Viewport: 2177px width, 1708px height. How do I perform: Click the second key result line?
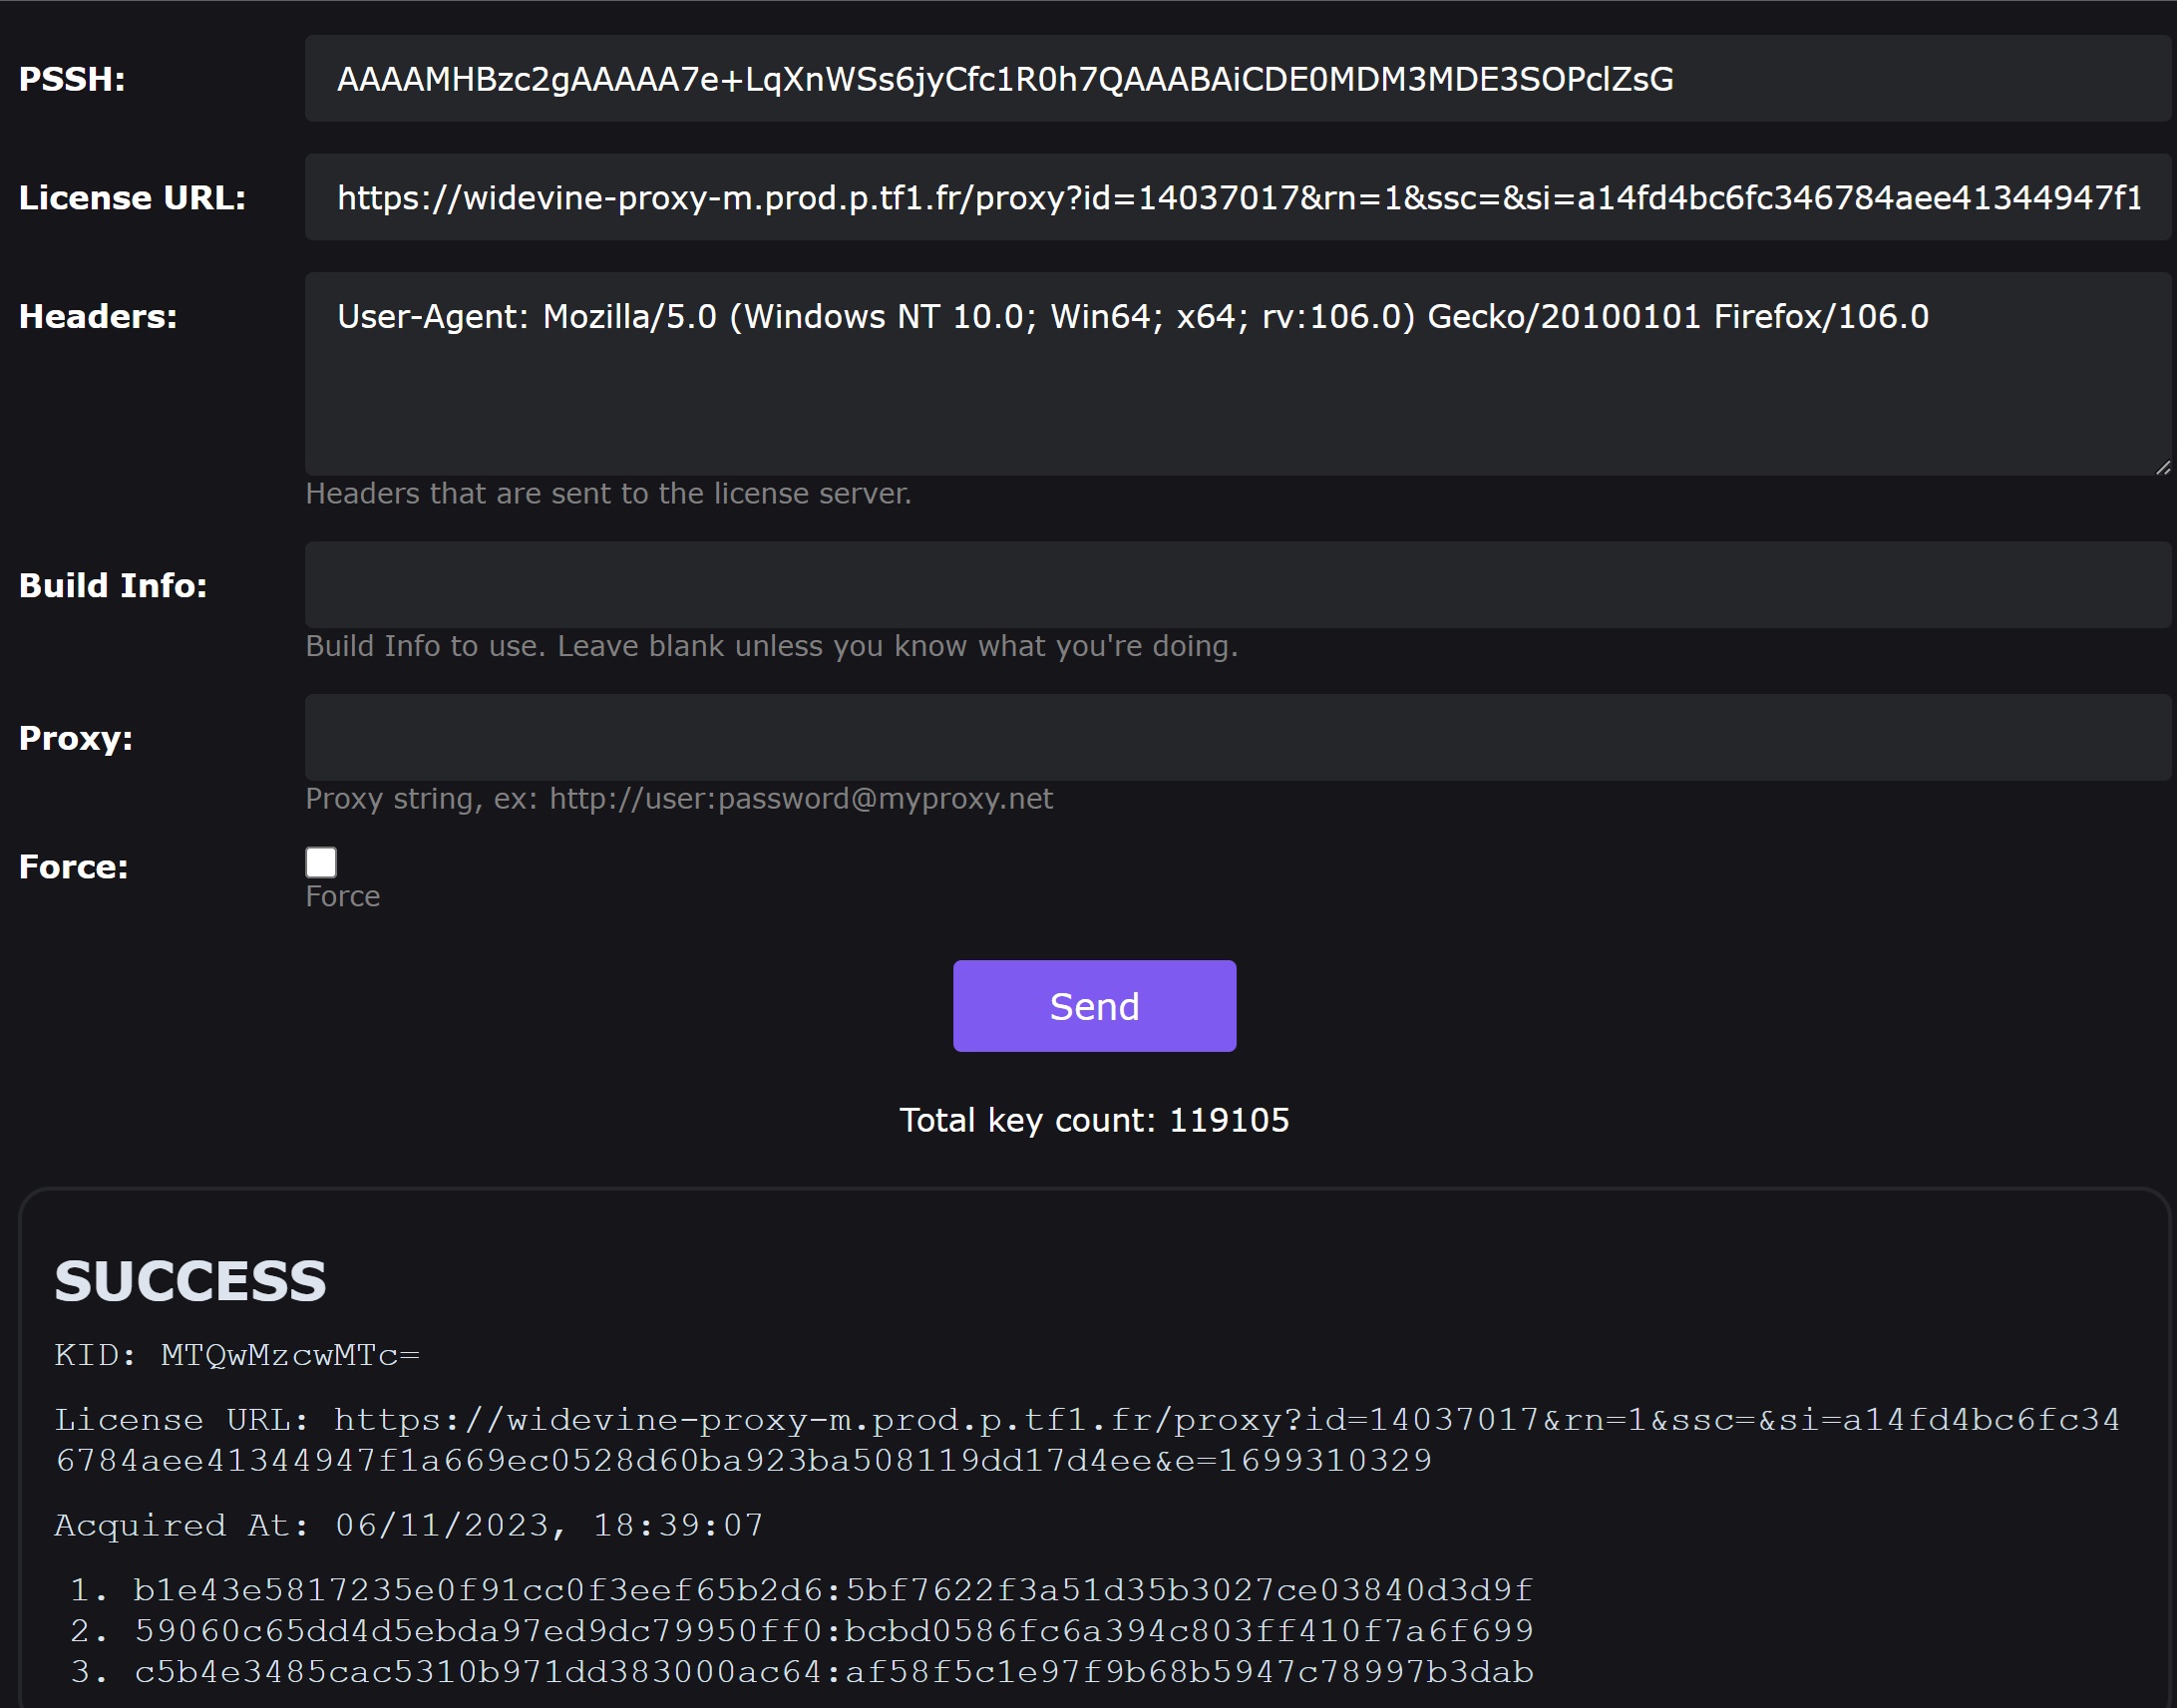click(x=832, y=1631)
